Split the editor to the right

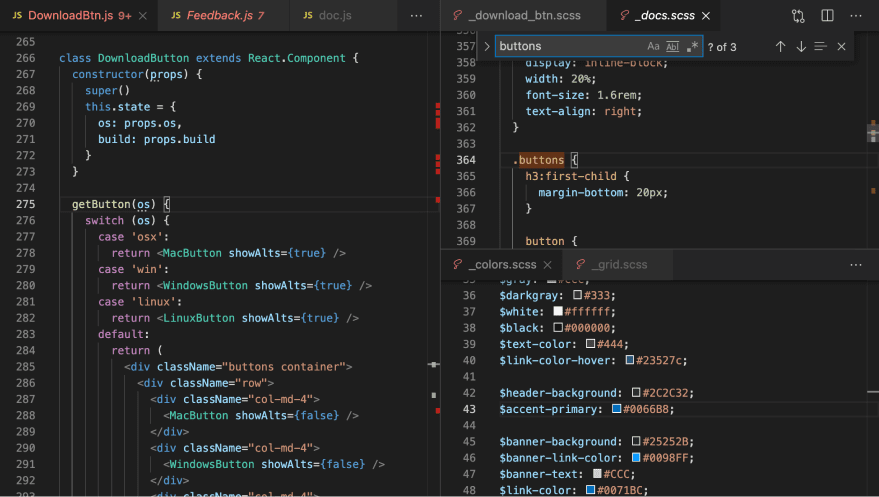pyautogui.click(x=827, y=16)
